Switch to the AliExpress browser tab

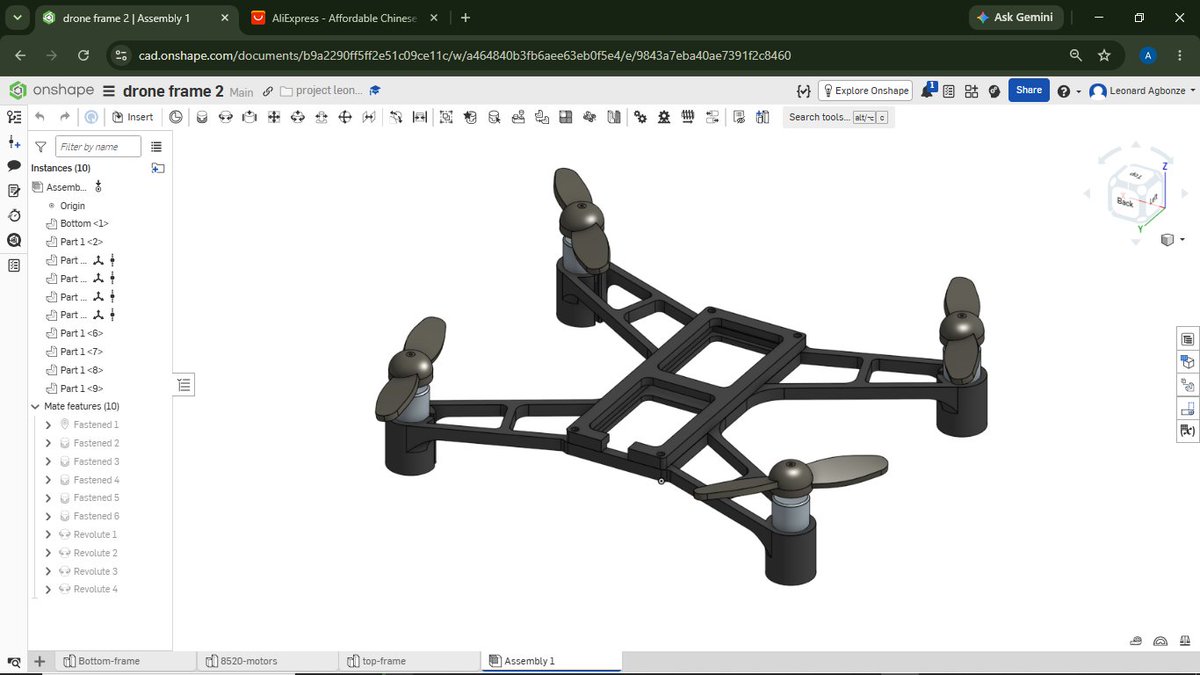[x=343, y=18]
